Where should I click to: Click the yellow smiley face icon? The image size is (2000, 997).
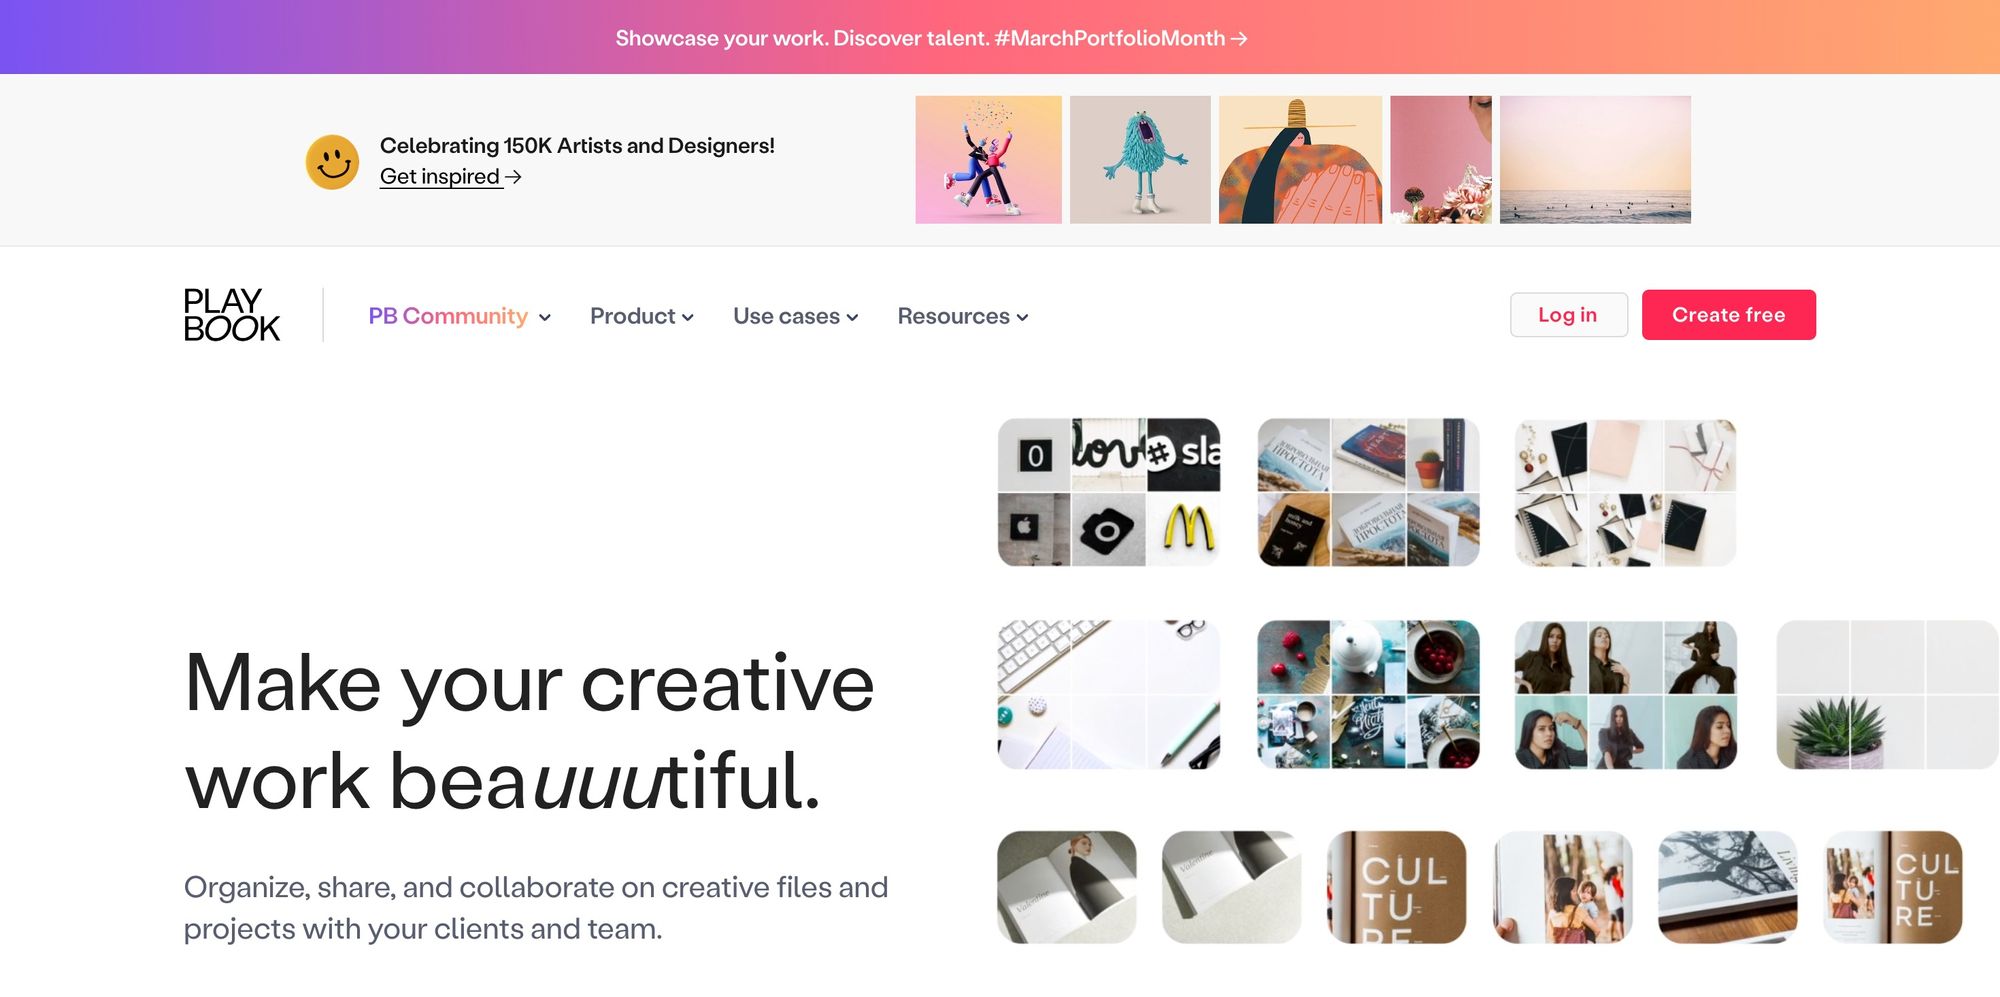332,162
